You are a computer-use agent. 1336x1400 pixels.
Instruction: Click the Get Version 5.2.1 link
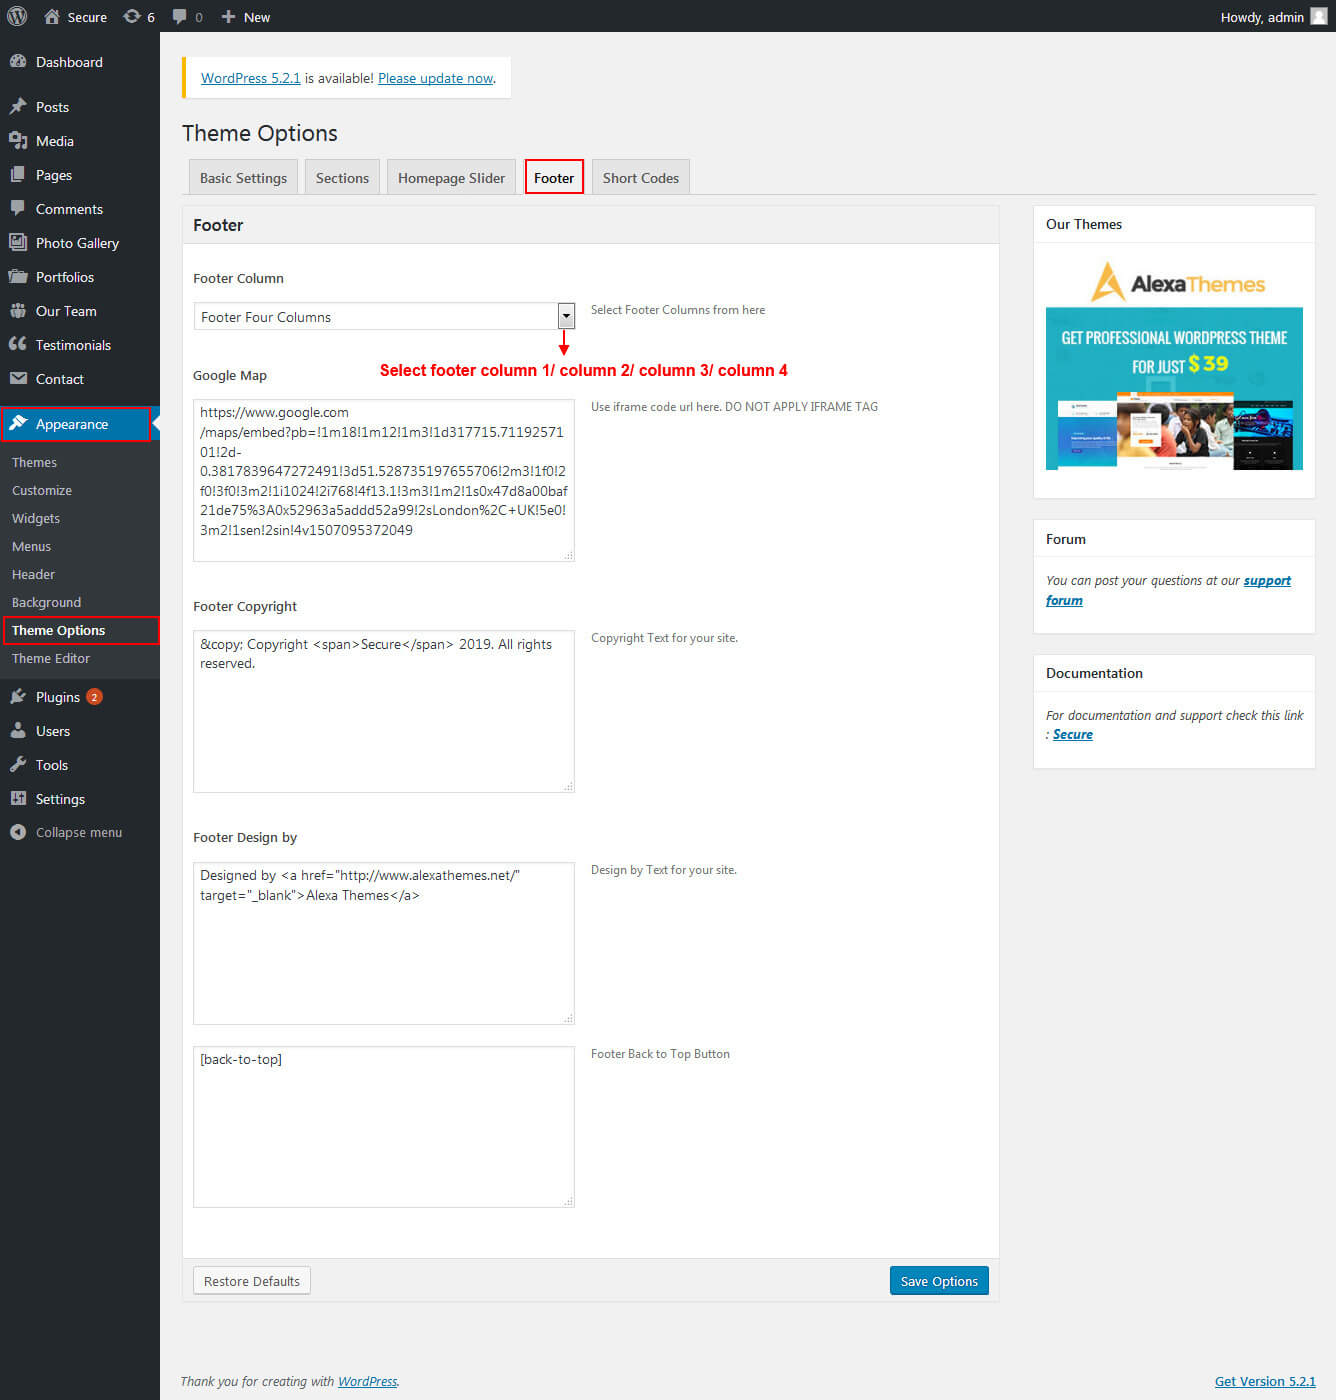pos(1265,1381)
